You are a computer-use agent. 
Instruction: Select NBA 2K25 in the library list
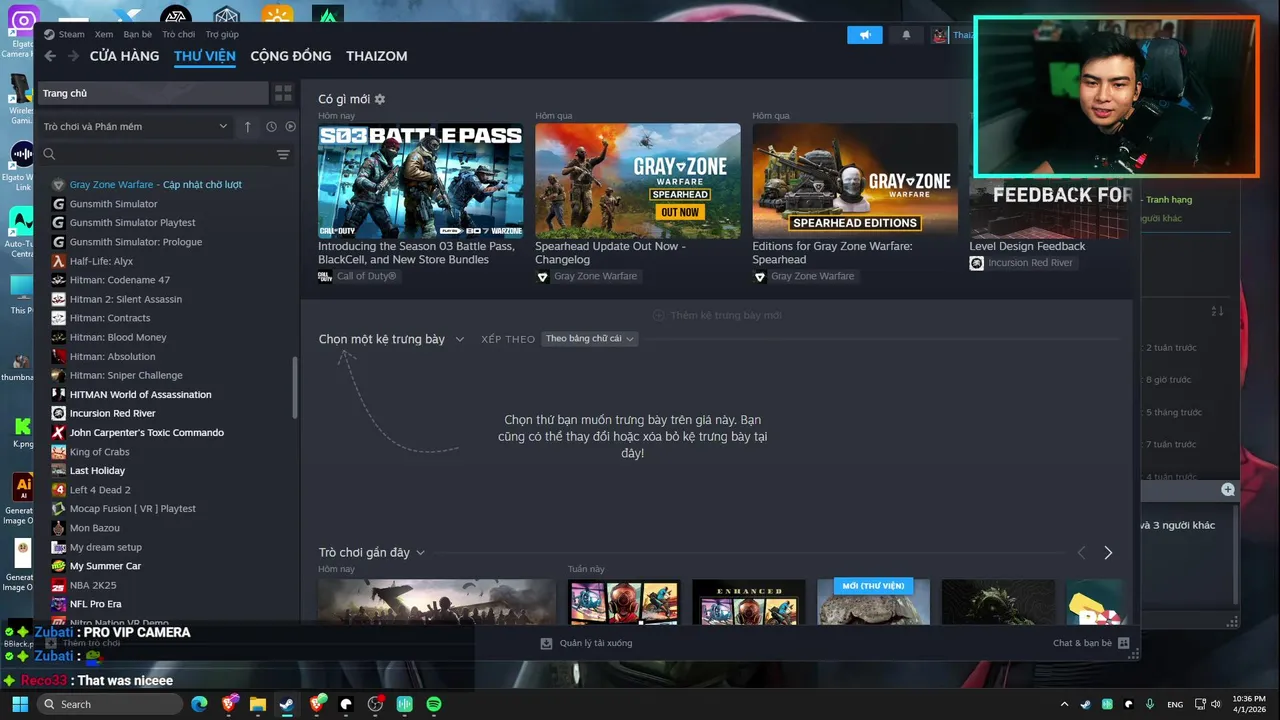point(93,585)
